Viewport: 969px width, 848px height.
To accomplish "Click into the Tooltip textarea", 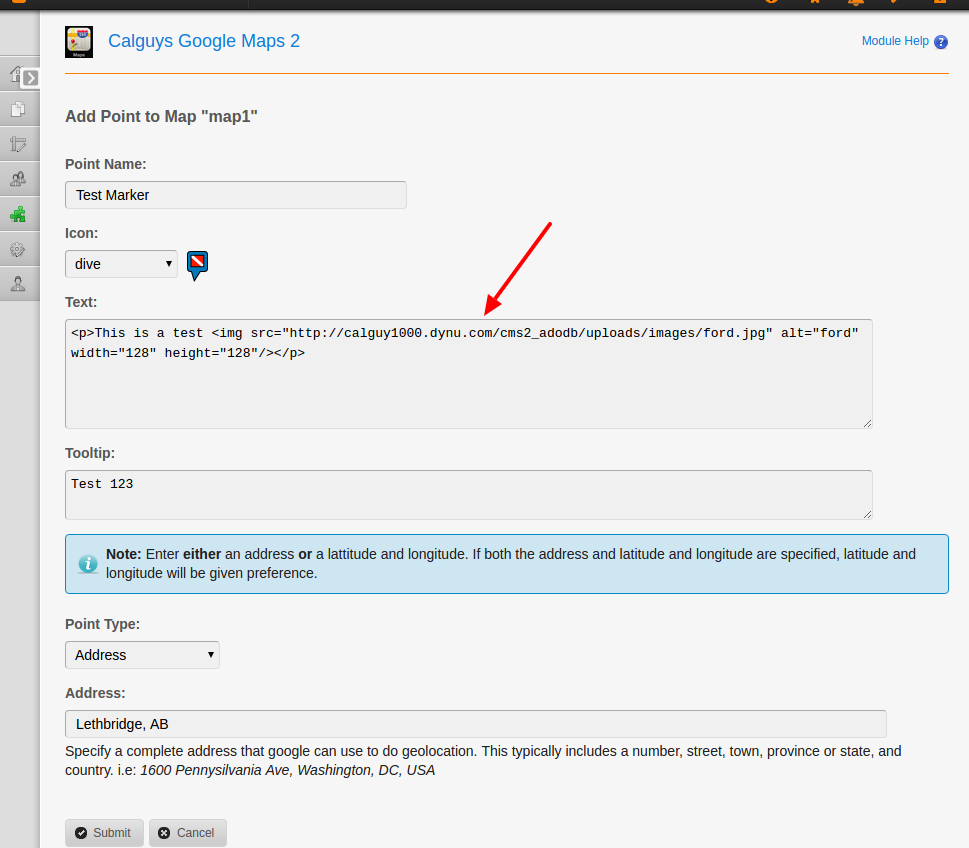I will [468, 495].
